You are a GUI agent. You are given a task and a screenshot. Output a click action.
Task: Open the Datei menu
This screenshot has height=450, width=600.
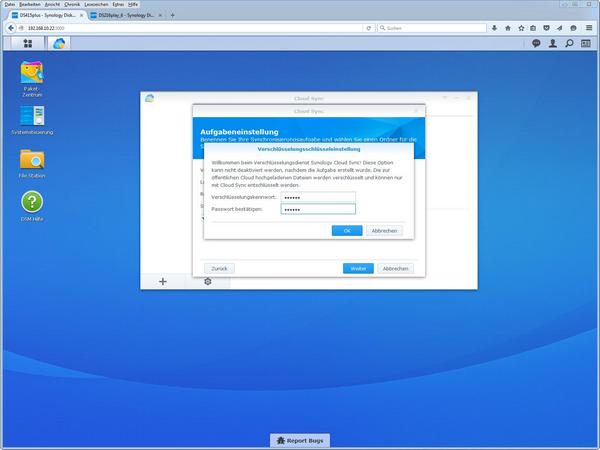(10, 4)
